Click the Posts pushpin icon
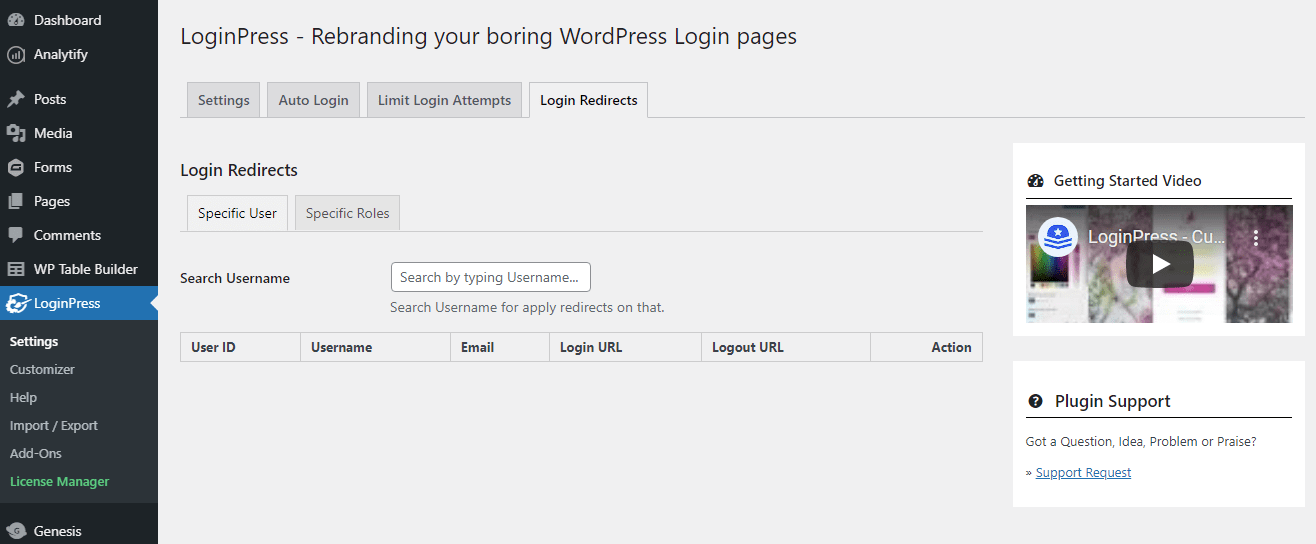Screen dimensions: 1316x544 (16, 99)
